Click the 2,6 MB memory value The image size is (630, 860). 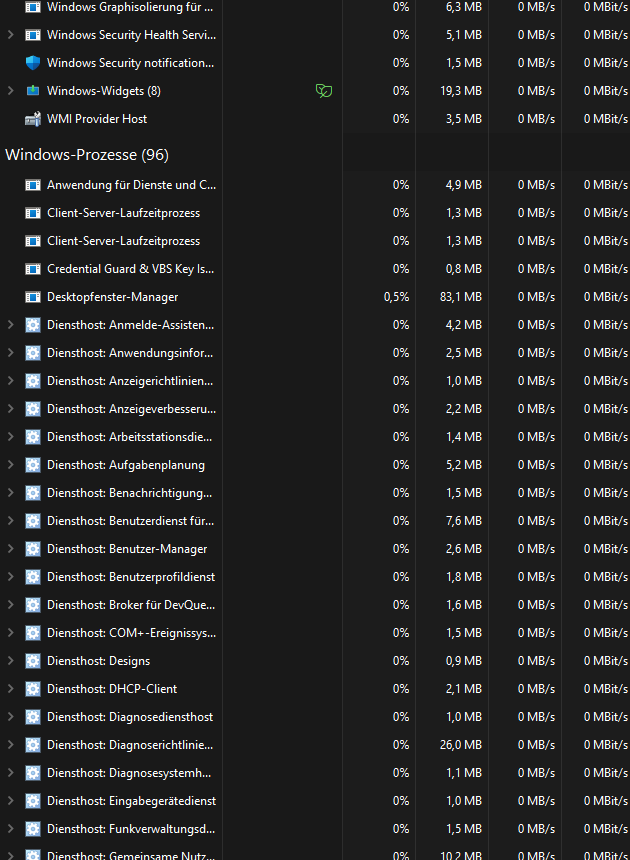(x=464, y=548)
